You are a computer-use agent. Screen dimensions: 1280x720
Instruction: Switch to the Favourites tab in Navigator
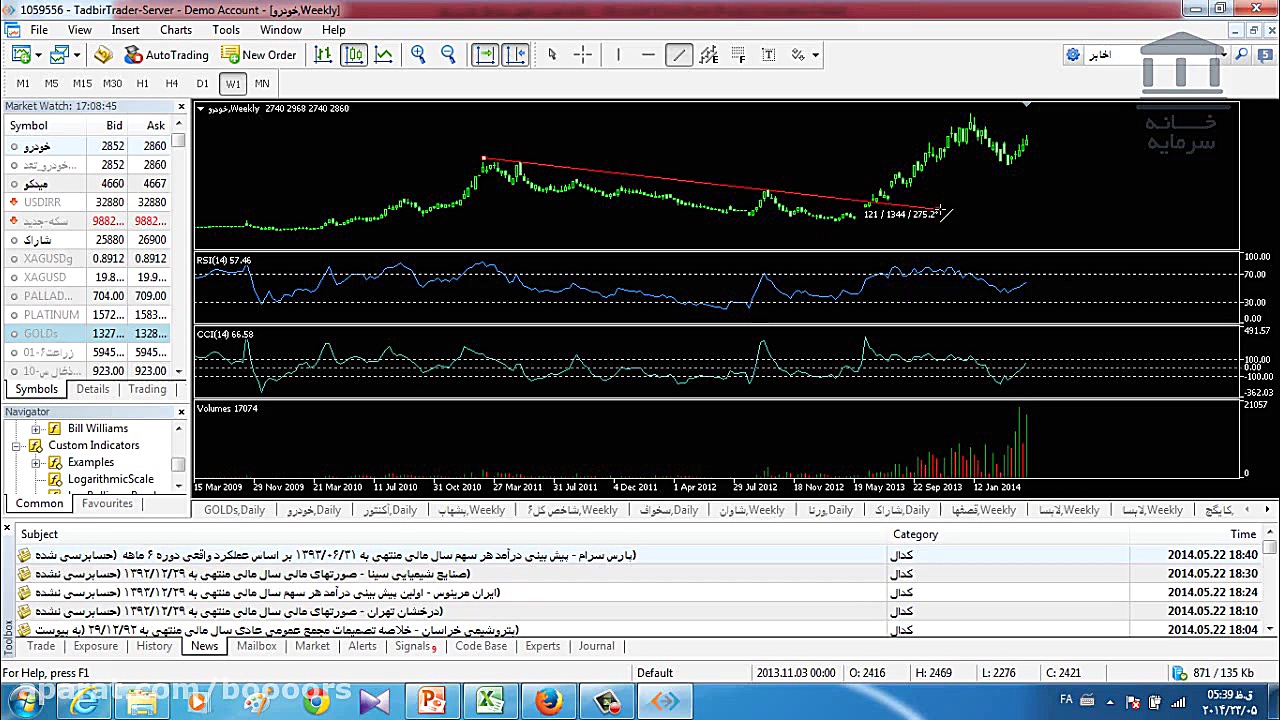107,504
